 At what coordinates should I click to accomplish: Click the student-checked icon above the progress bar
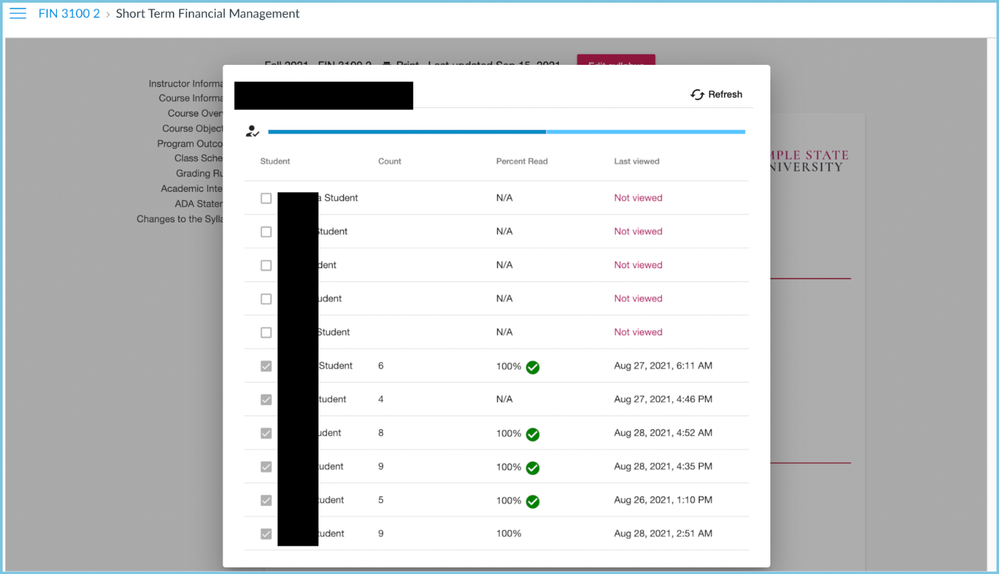(x=253, y=131)
